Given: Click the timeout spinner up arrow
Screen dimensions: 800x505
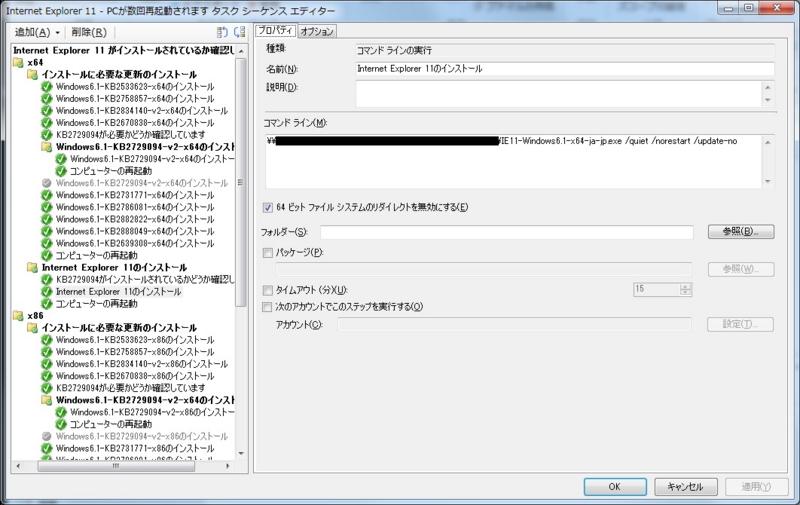Looking at the screenshot, I should coord(686,287).
